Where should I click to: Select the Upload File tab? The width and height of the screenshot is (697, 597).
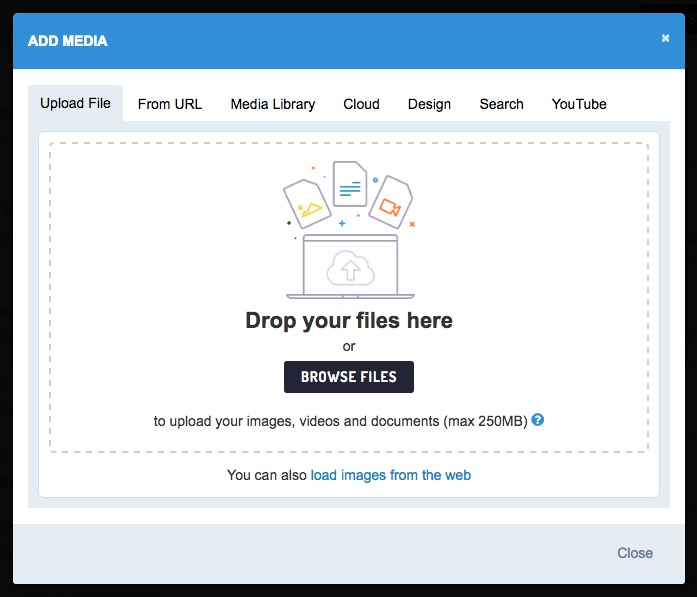75,103
